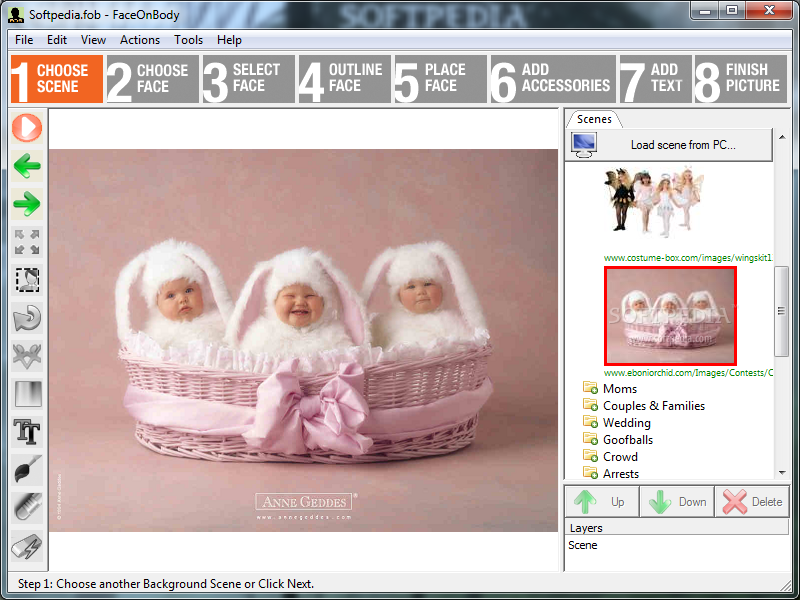Select the flip/mirror tool icon

[x=27, y=356]
